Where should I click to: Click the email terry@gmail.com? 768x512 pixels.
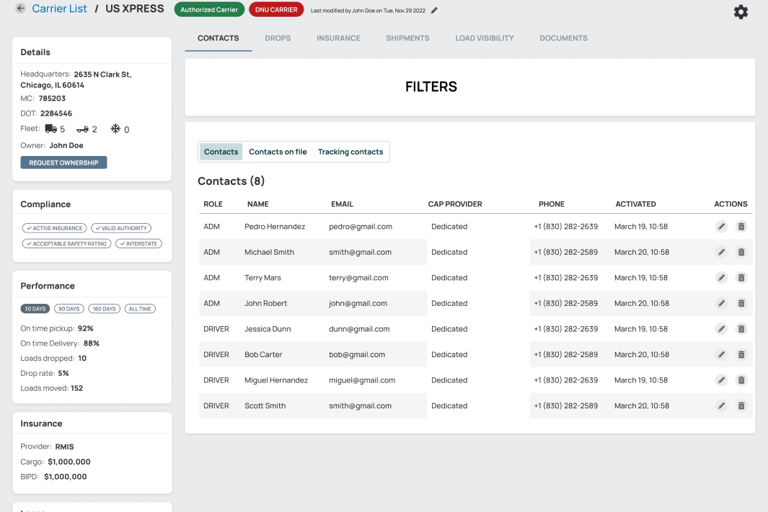[x=359, y=278]
